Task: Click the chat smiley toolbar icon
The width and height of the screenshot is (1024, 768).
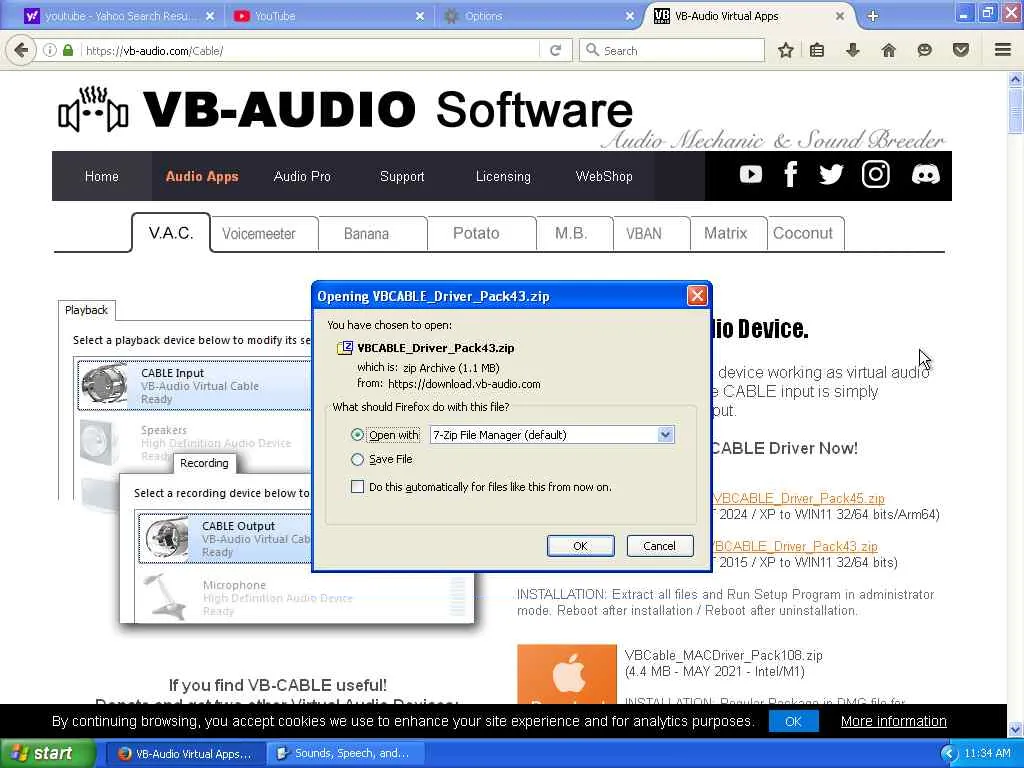Action: click(924, 50)
